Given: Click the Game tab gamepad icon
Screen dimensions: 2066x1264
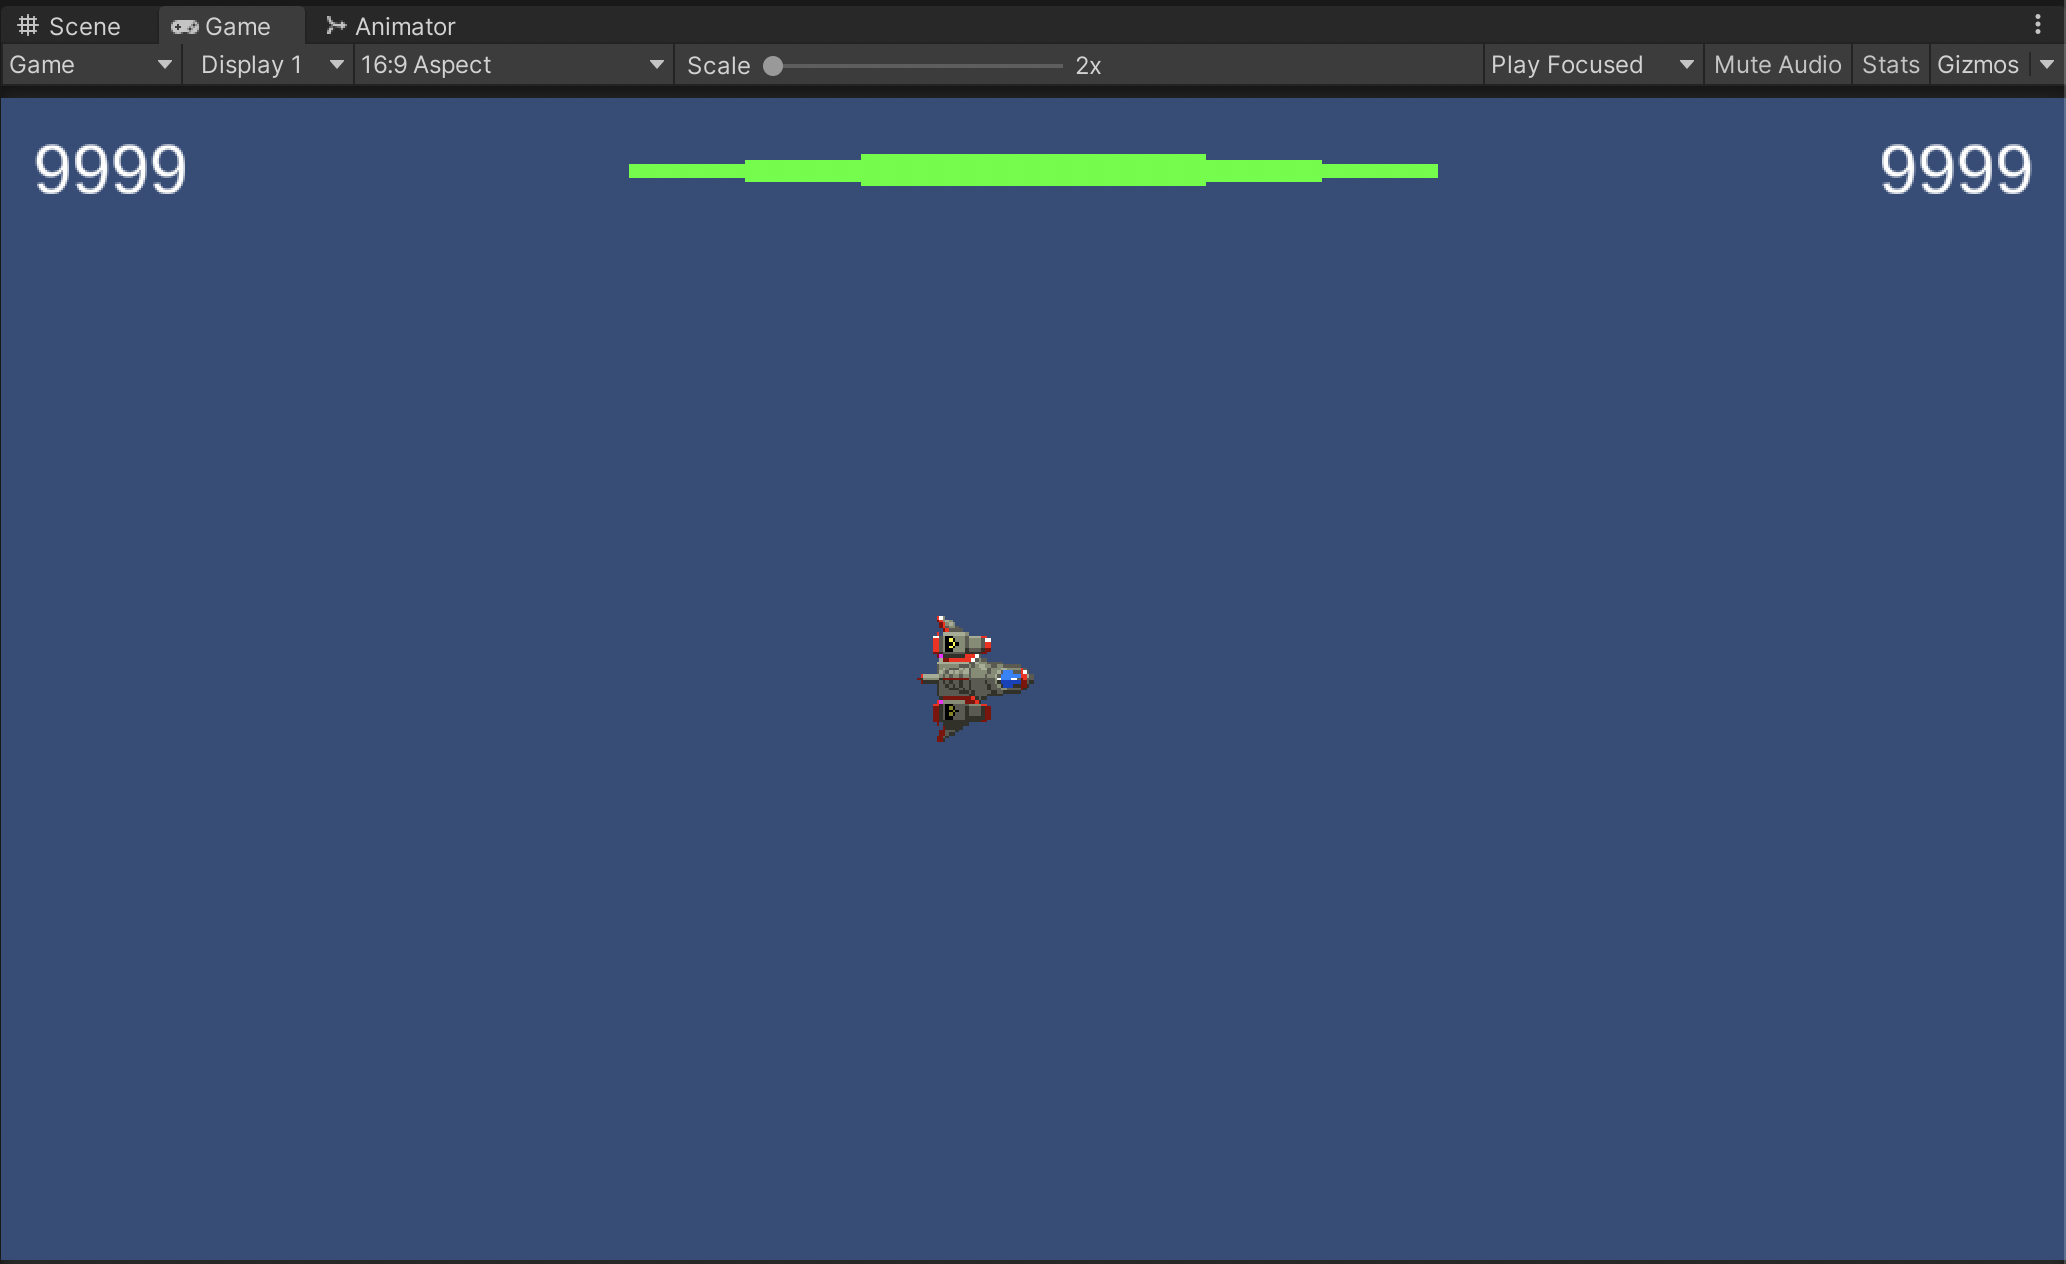Looking at the screenshot, I should click(x=184, y=26).
